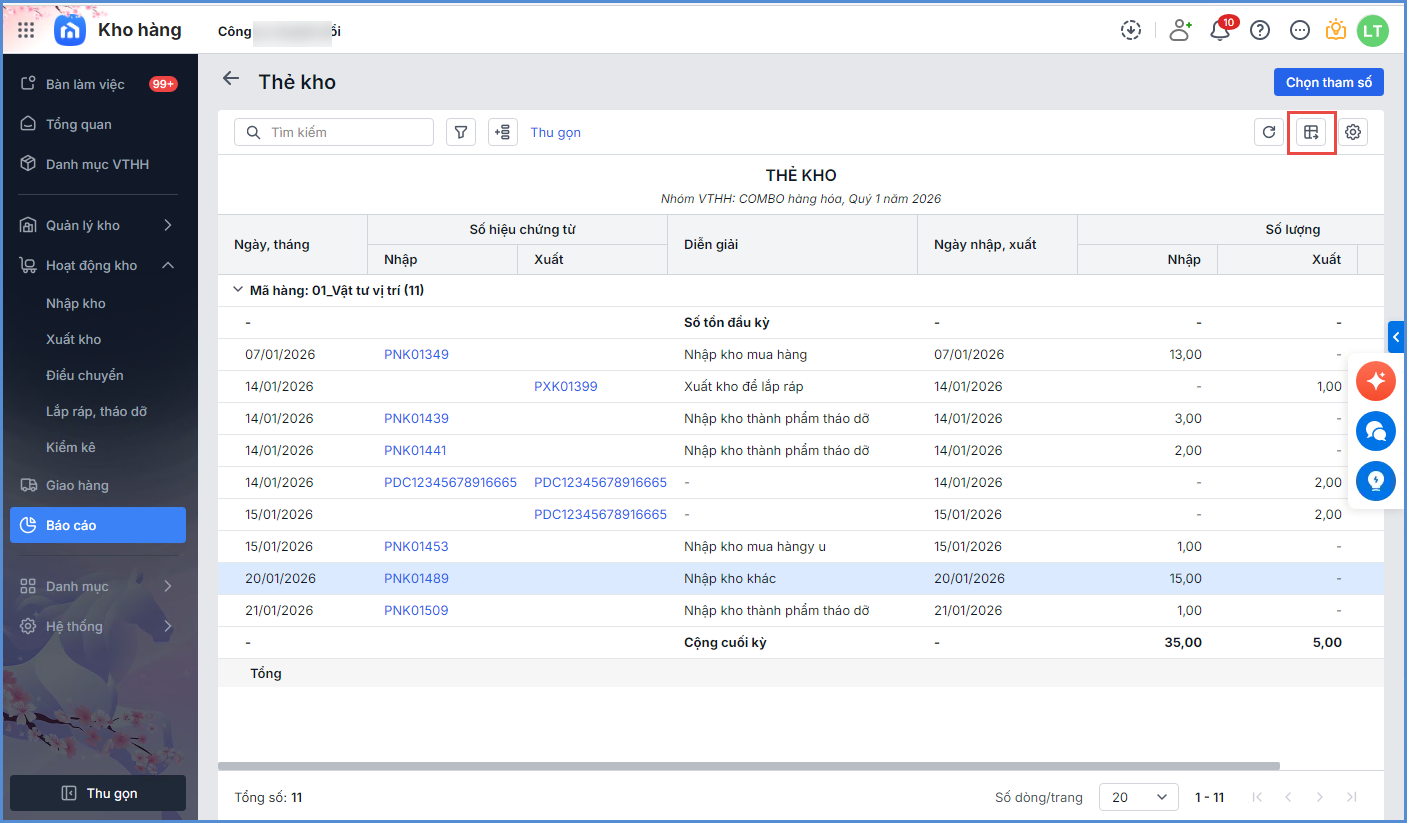Click the highlighted export table icon
Viewport: 1407px width, 823px height.
coord(1311,132)
